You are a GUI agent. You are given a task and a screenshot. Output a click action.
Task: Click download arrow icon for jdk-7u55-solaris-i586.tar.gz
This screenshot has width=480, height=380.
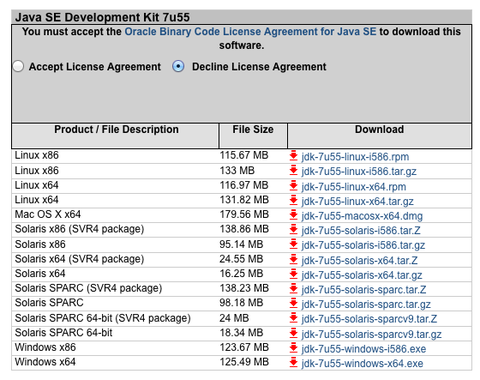coord(293,244)
